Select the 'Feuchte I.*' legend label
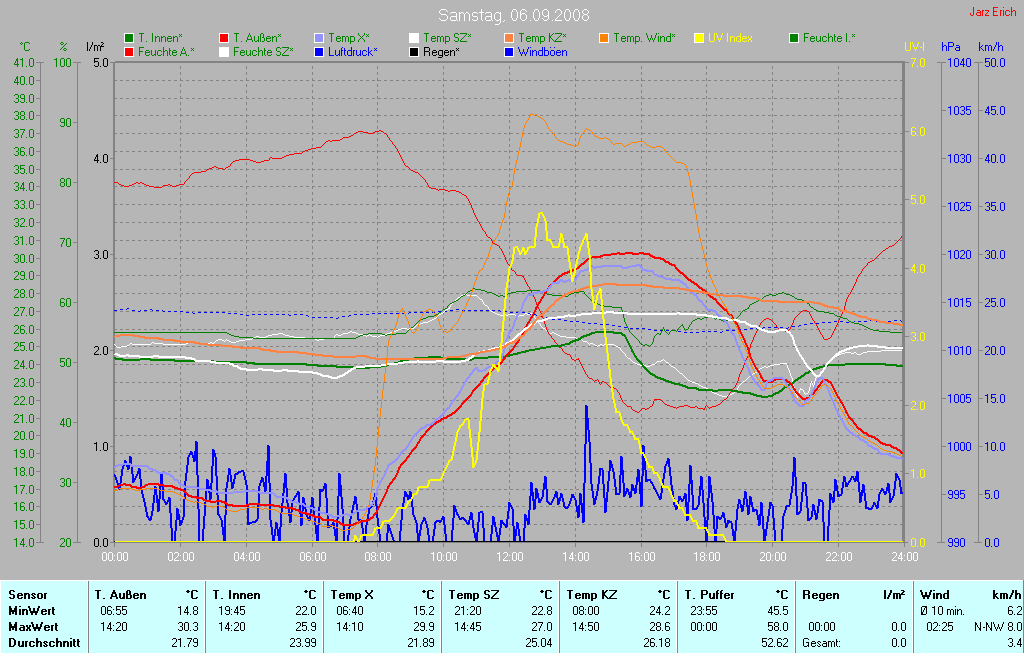1024x653 pixels. pos(829,39)
